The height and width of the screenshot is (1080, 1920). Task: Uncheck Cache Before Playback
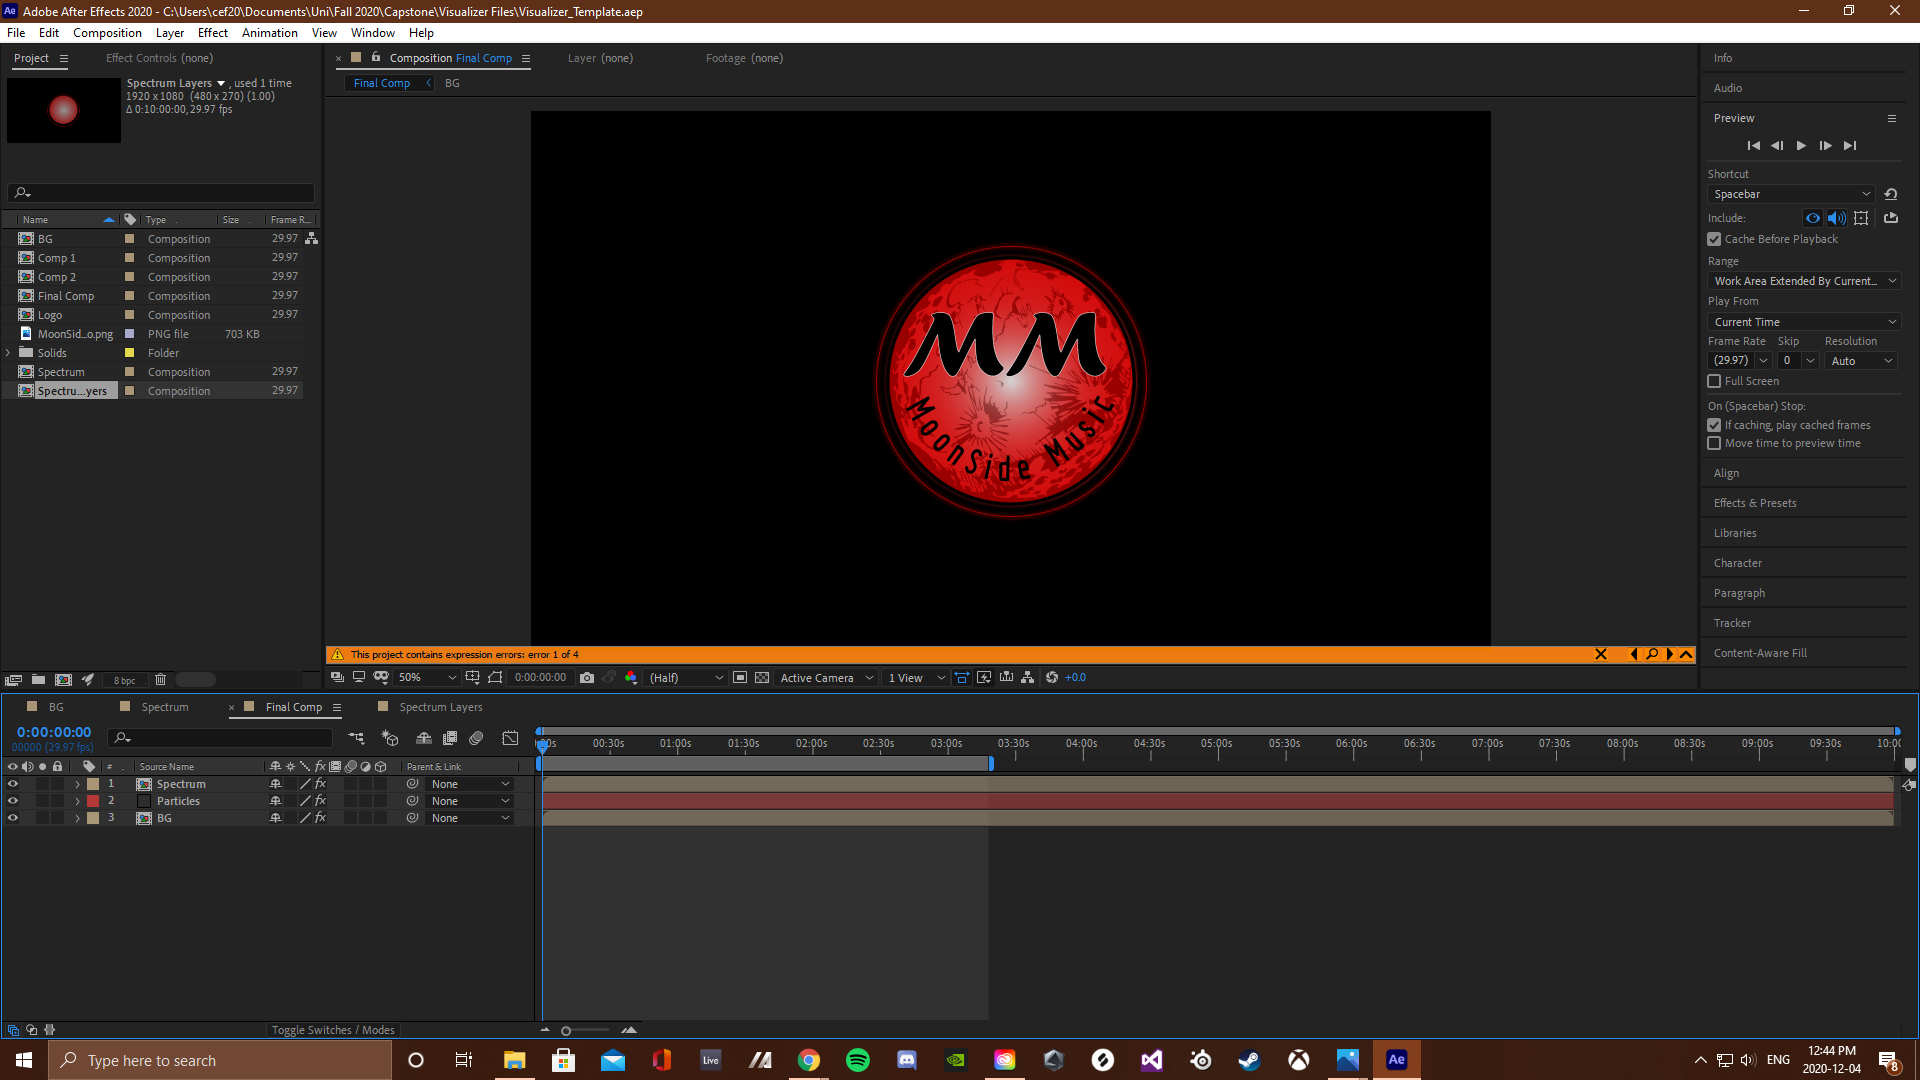coord(1714,239)
